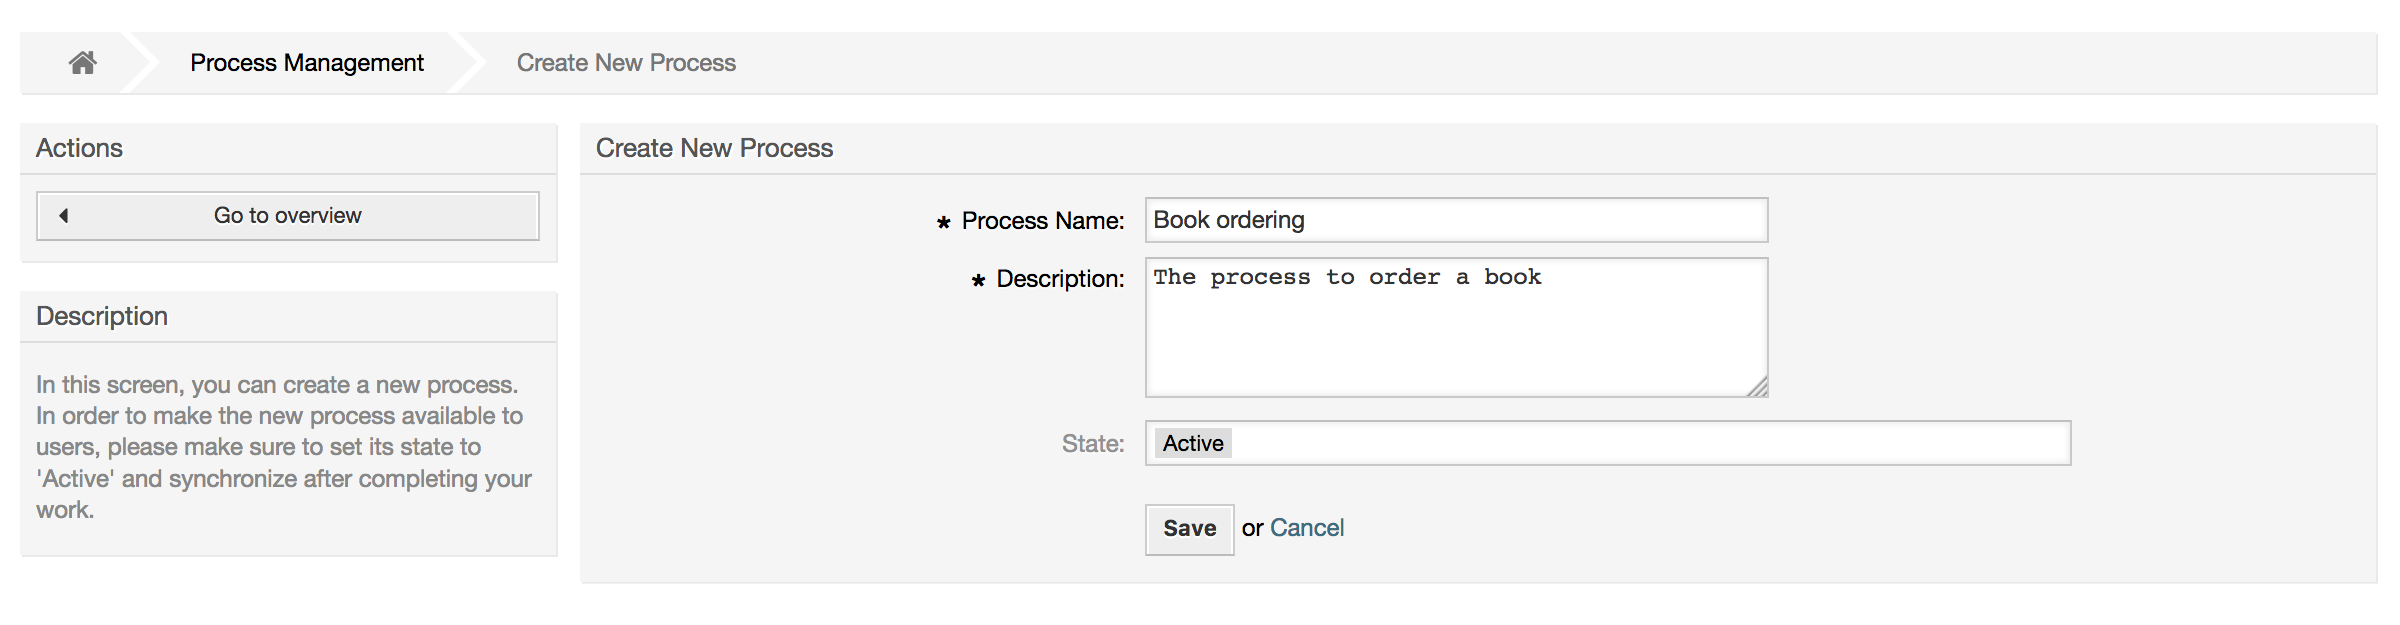Viewport: 2400px width, 625px height.
Task: Click the Create New Process section title
Action: pyautogui.click(x=714, y=148)
